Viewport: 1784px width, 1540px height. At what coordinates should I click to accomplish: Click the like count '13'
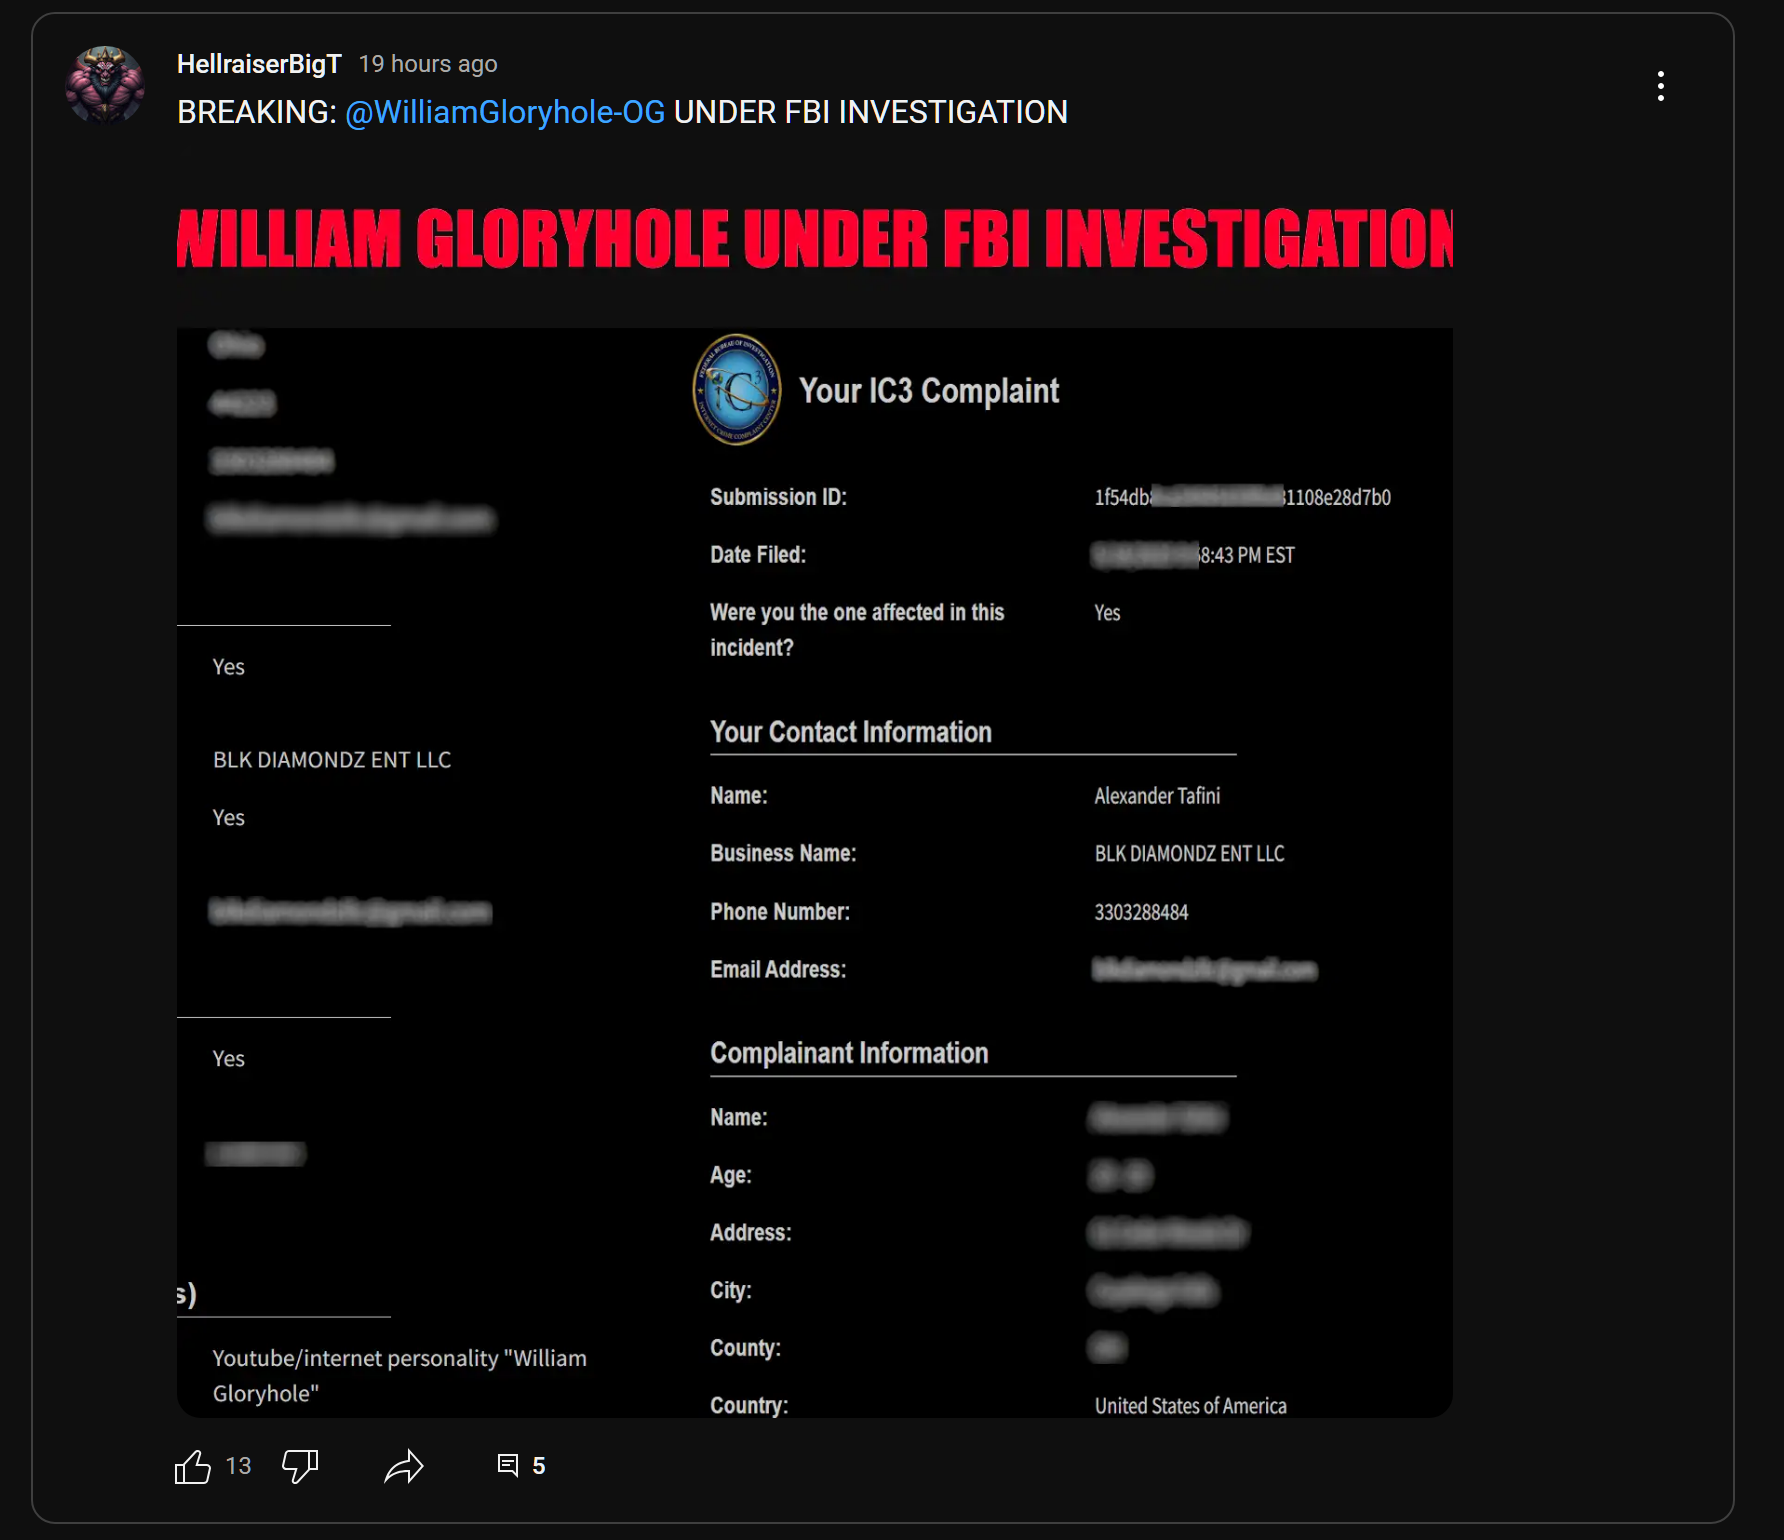[x=238, y=1466]
